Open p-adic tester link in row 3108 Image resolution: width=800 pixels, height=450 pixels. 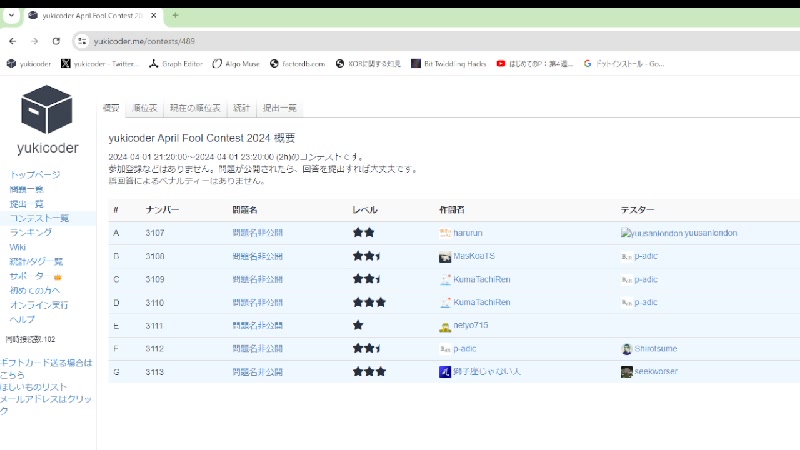point(646,256)
